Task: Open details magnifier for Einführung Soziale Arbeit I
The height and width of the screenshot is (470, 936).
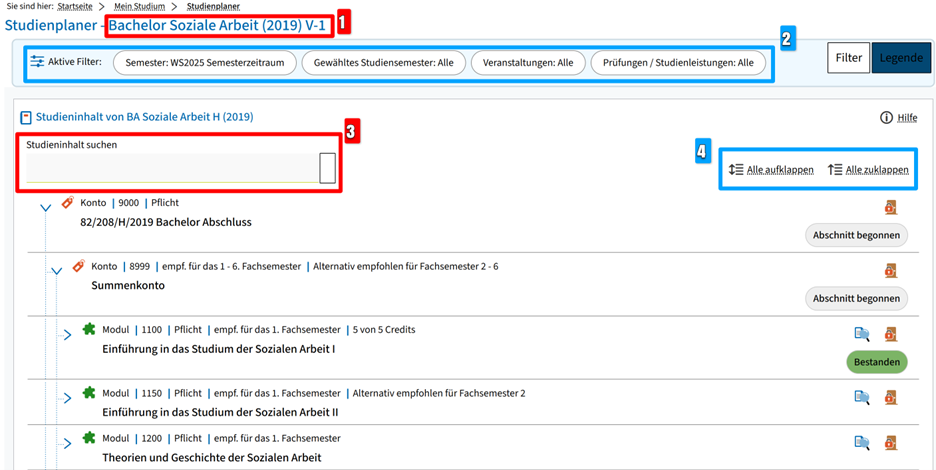Action: [x=861, y=334]
